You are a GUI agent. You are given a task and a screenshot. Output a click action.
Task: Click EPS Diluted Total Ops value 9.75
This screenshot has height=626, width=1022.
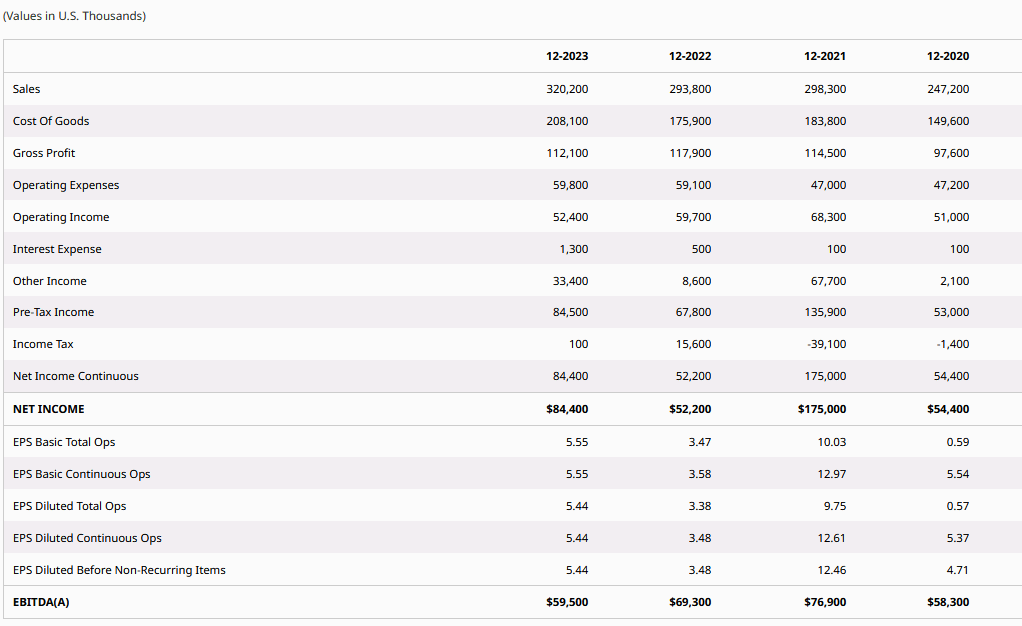[835, 505]
